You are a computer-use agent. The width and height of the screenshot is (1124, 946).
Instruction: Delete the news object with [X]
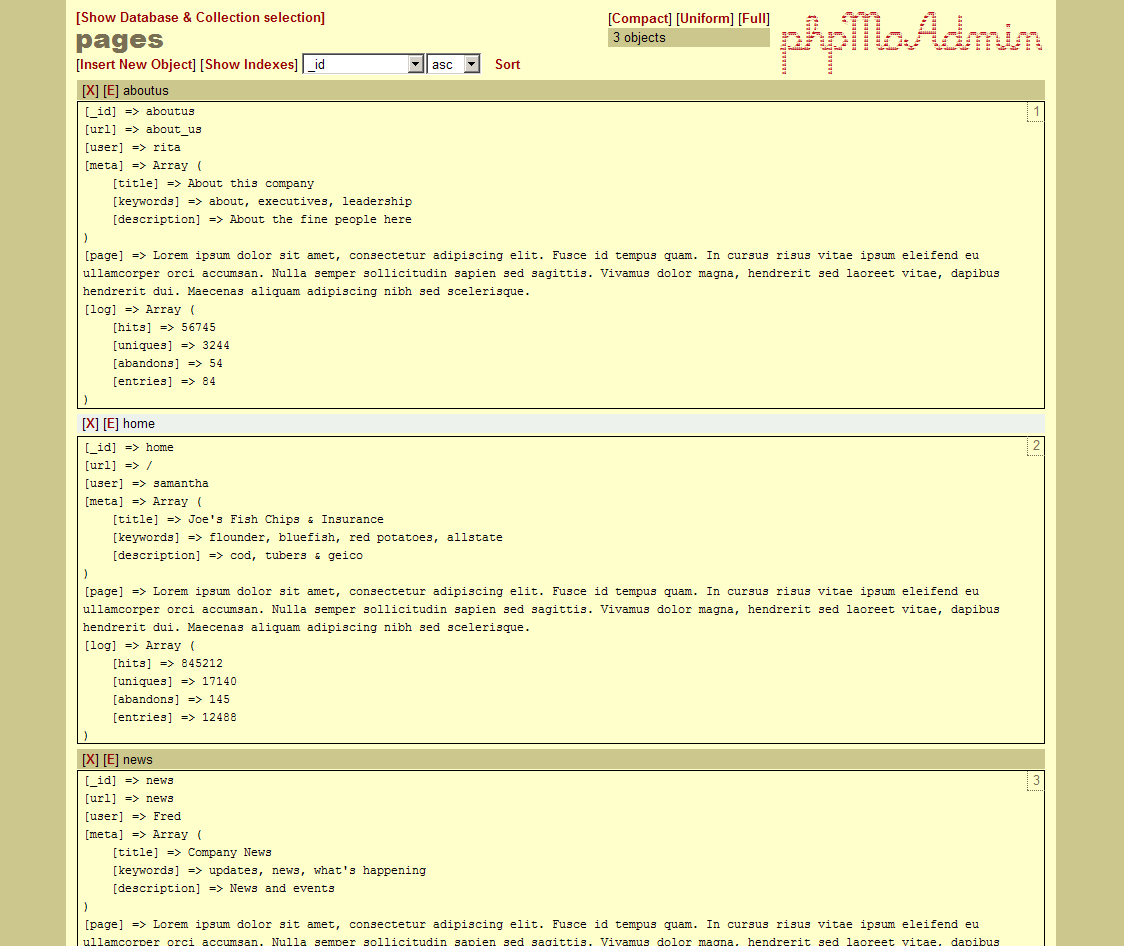[90, 760]
